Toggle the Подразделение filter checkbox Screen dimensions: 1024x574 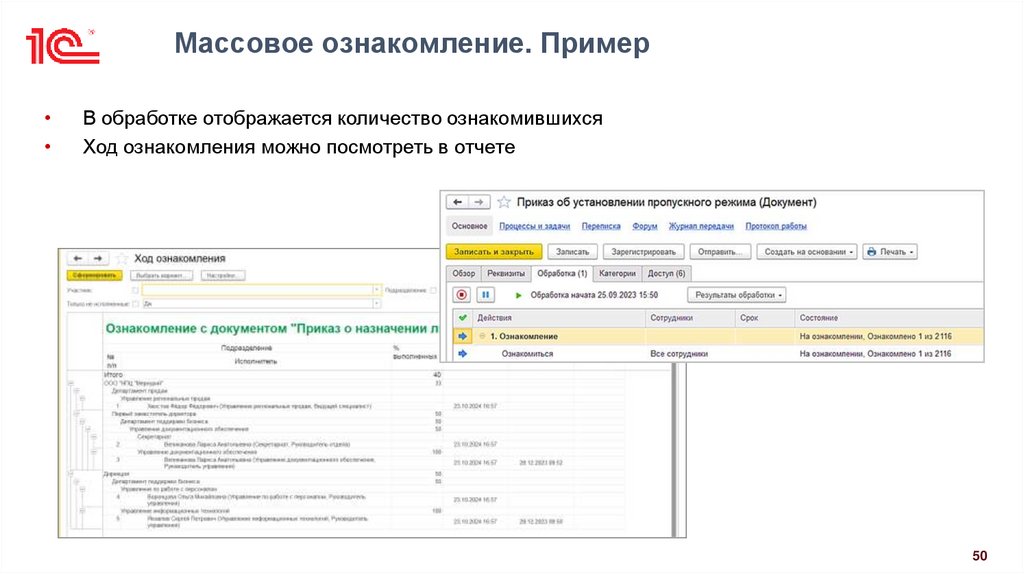pos(434,290)
